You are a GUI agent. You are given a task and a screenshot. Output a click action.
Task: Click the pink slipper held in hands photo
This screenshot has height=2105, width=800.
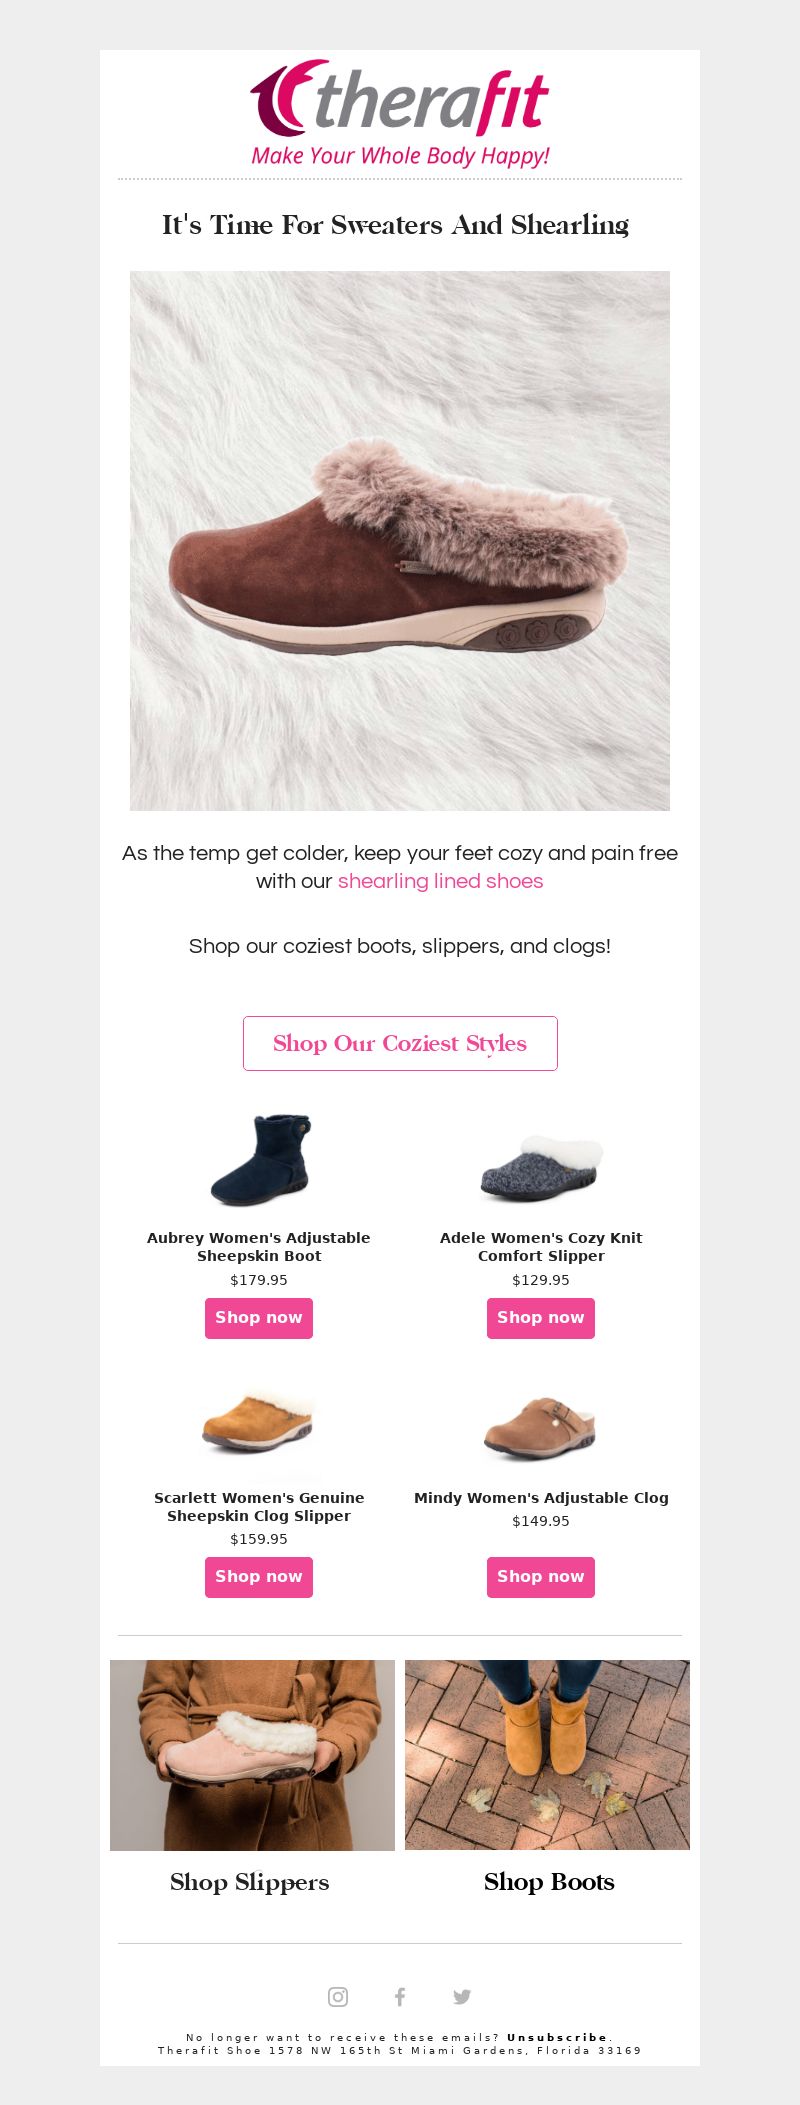pyautogui.click(x=252, y=1755)
